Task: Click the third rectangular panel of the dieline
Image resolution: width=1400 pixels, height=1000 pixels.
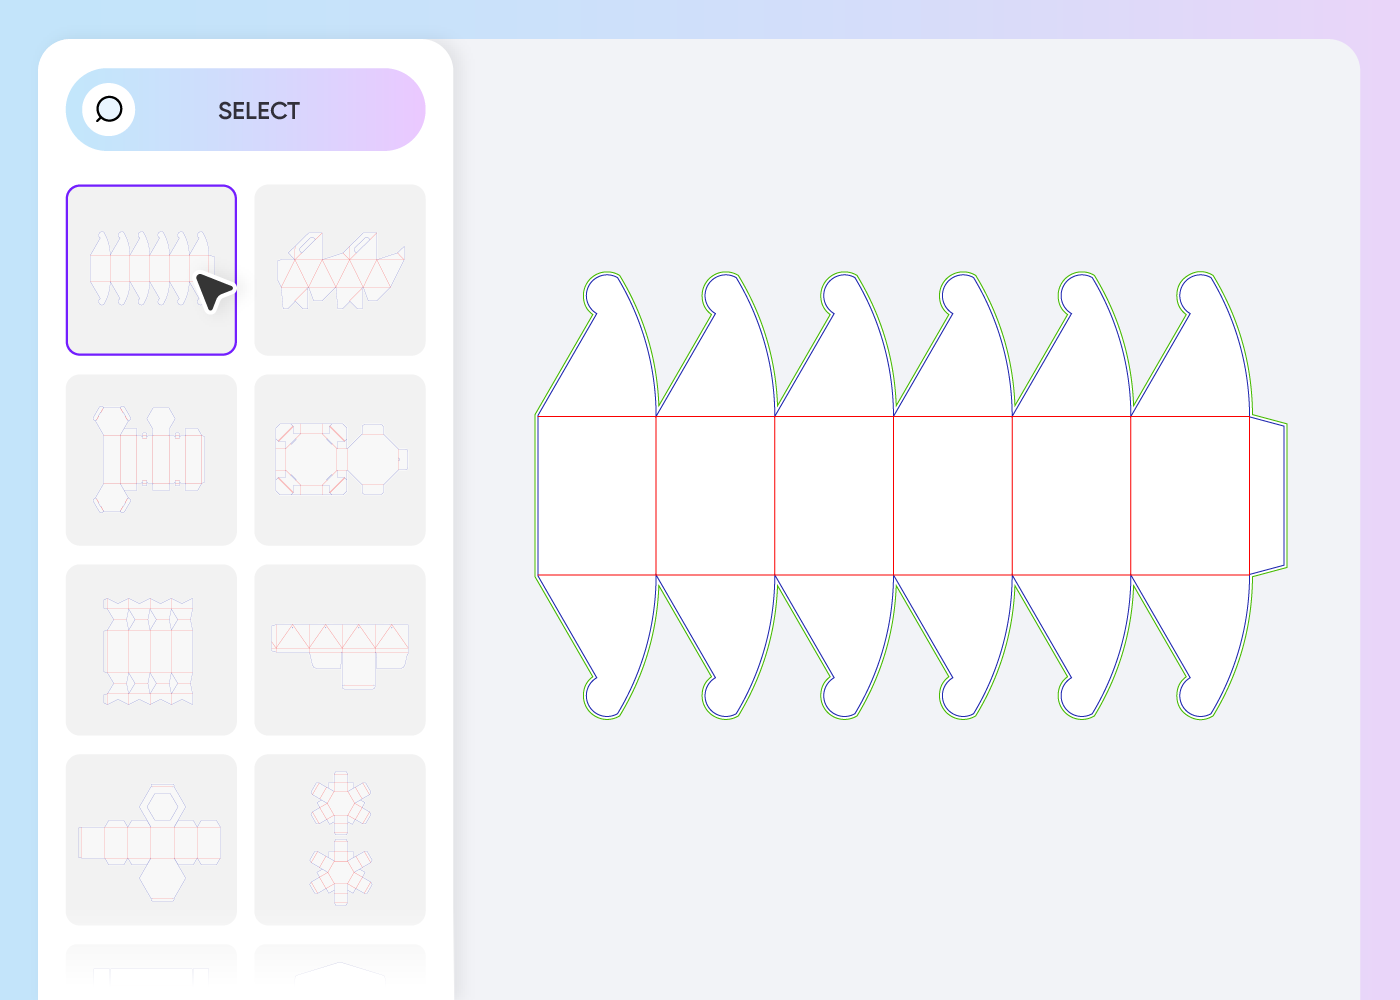Action: click(834, 496)
